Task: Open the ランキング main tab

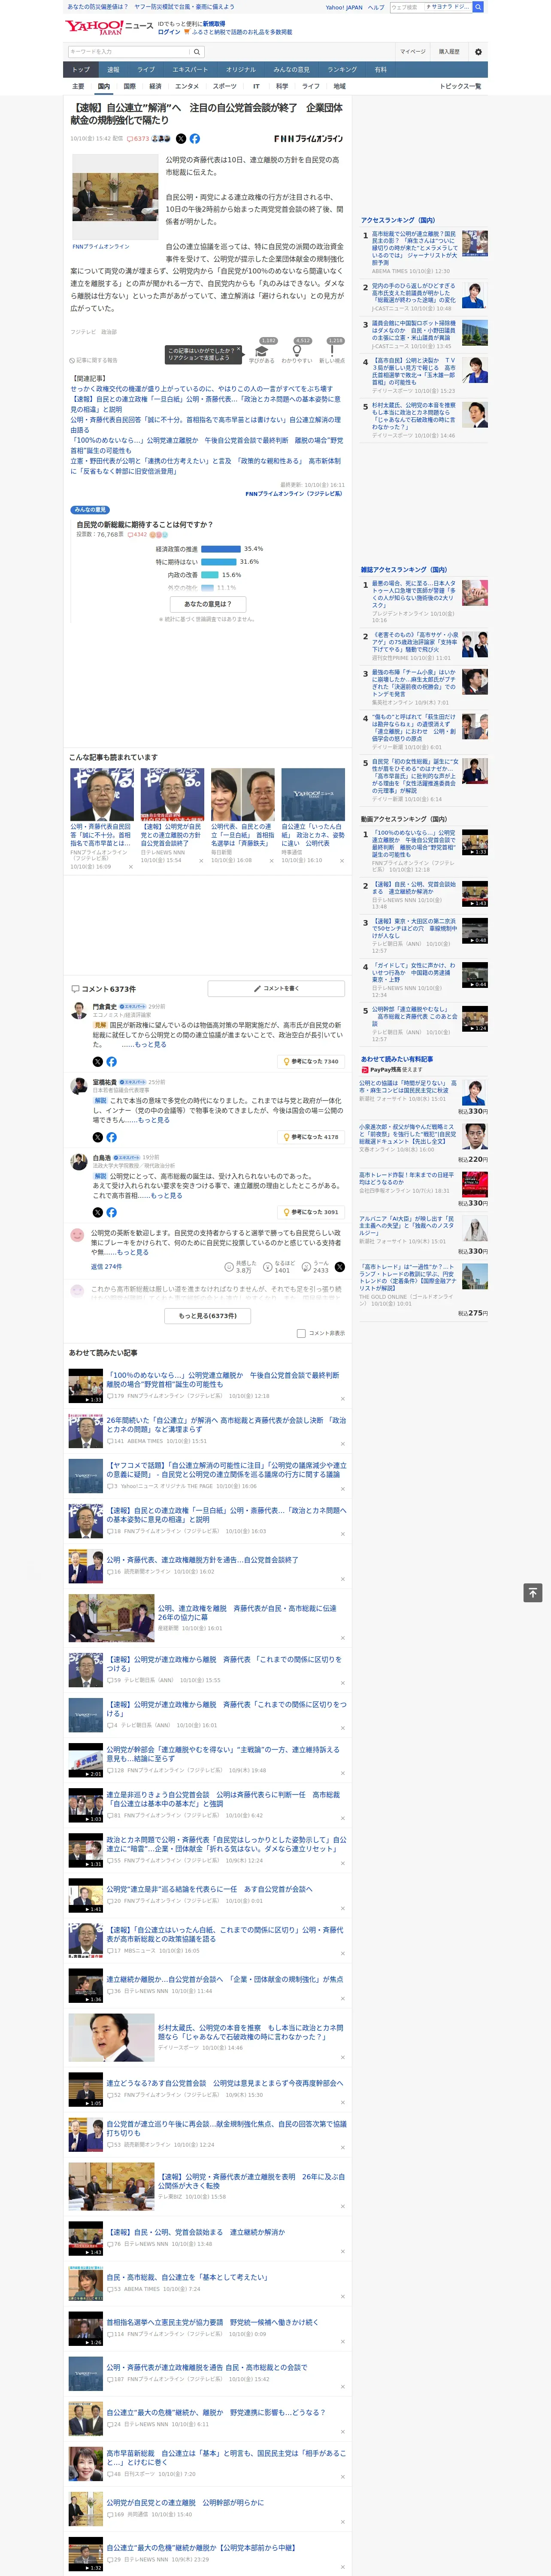Action: click(342, 70)
